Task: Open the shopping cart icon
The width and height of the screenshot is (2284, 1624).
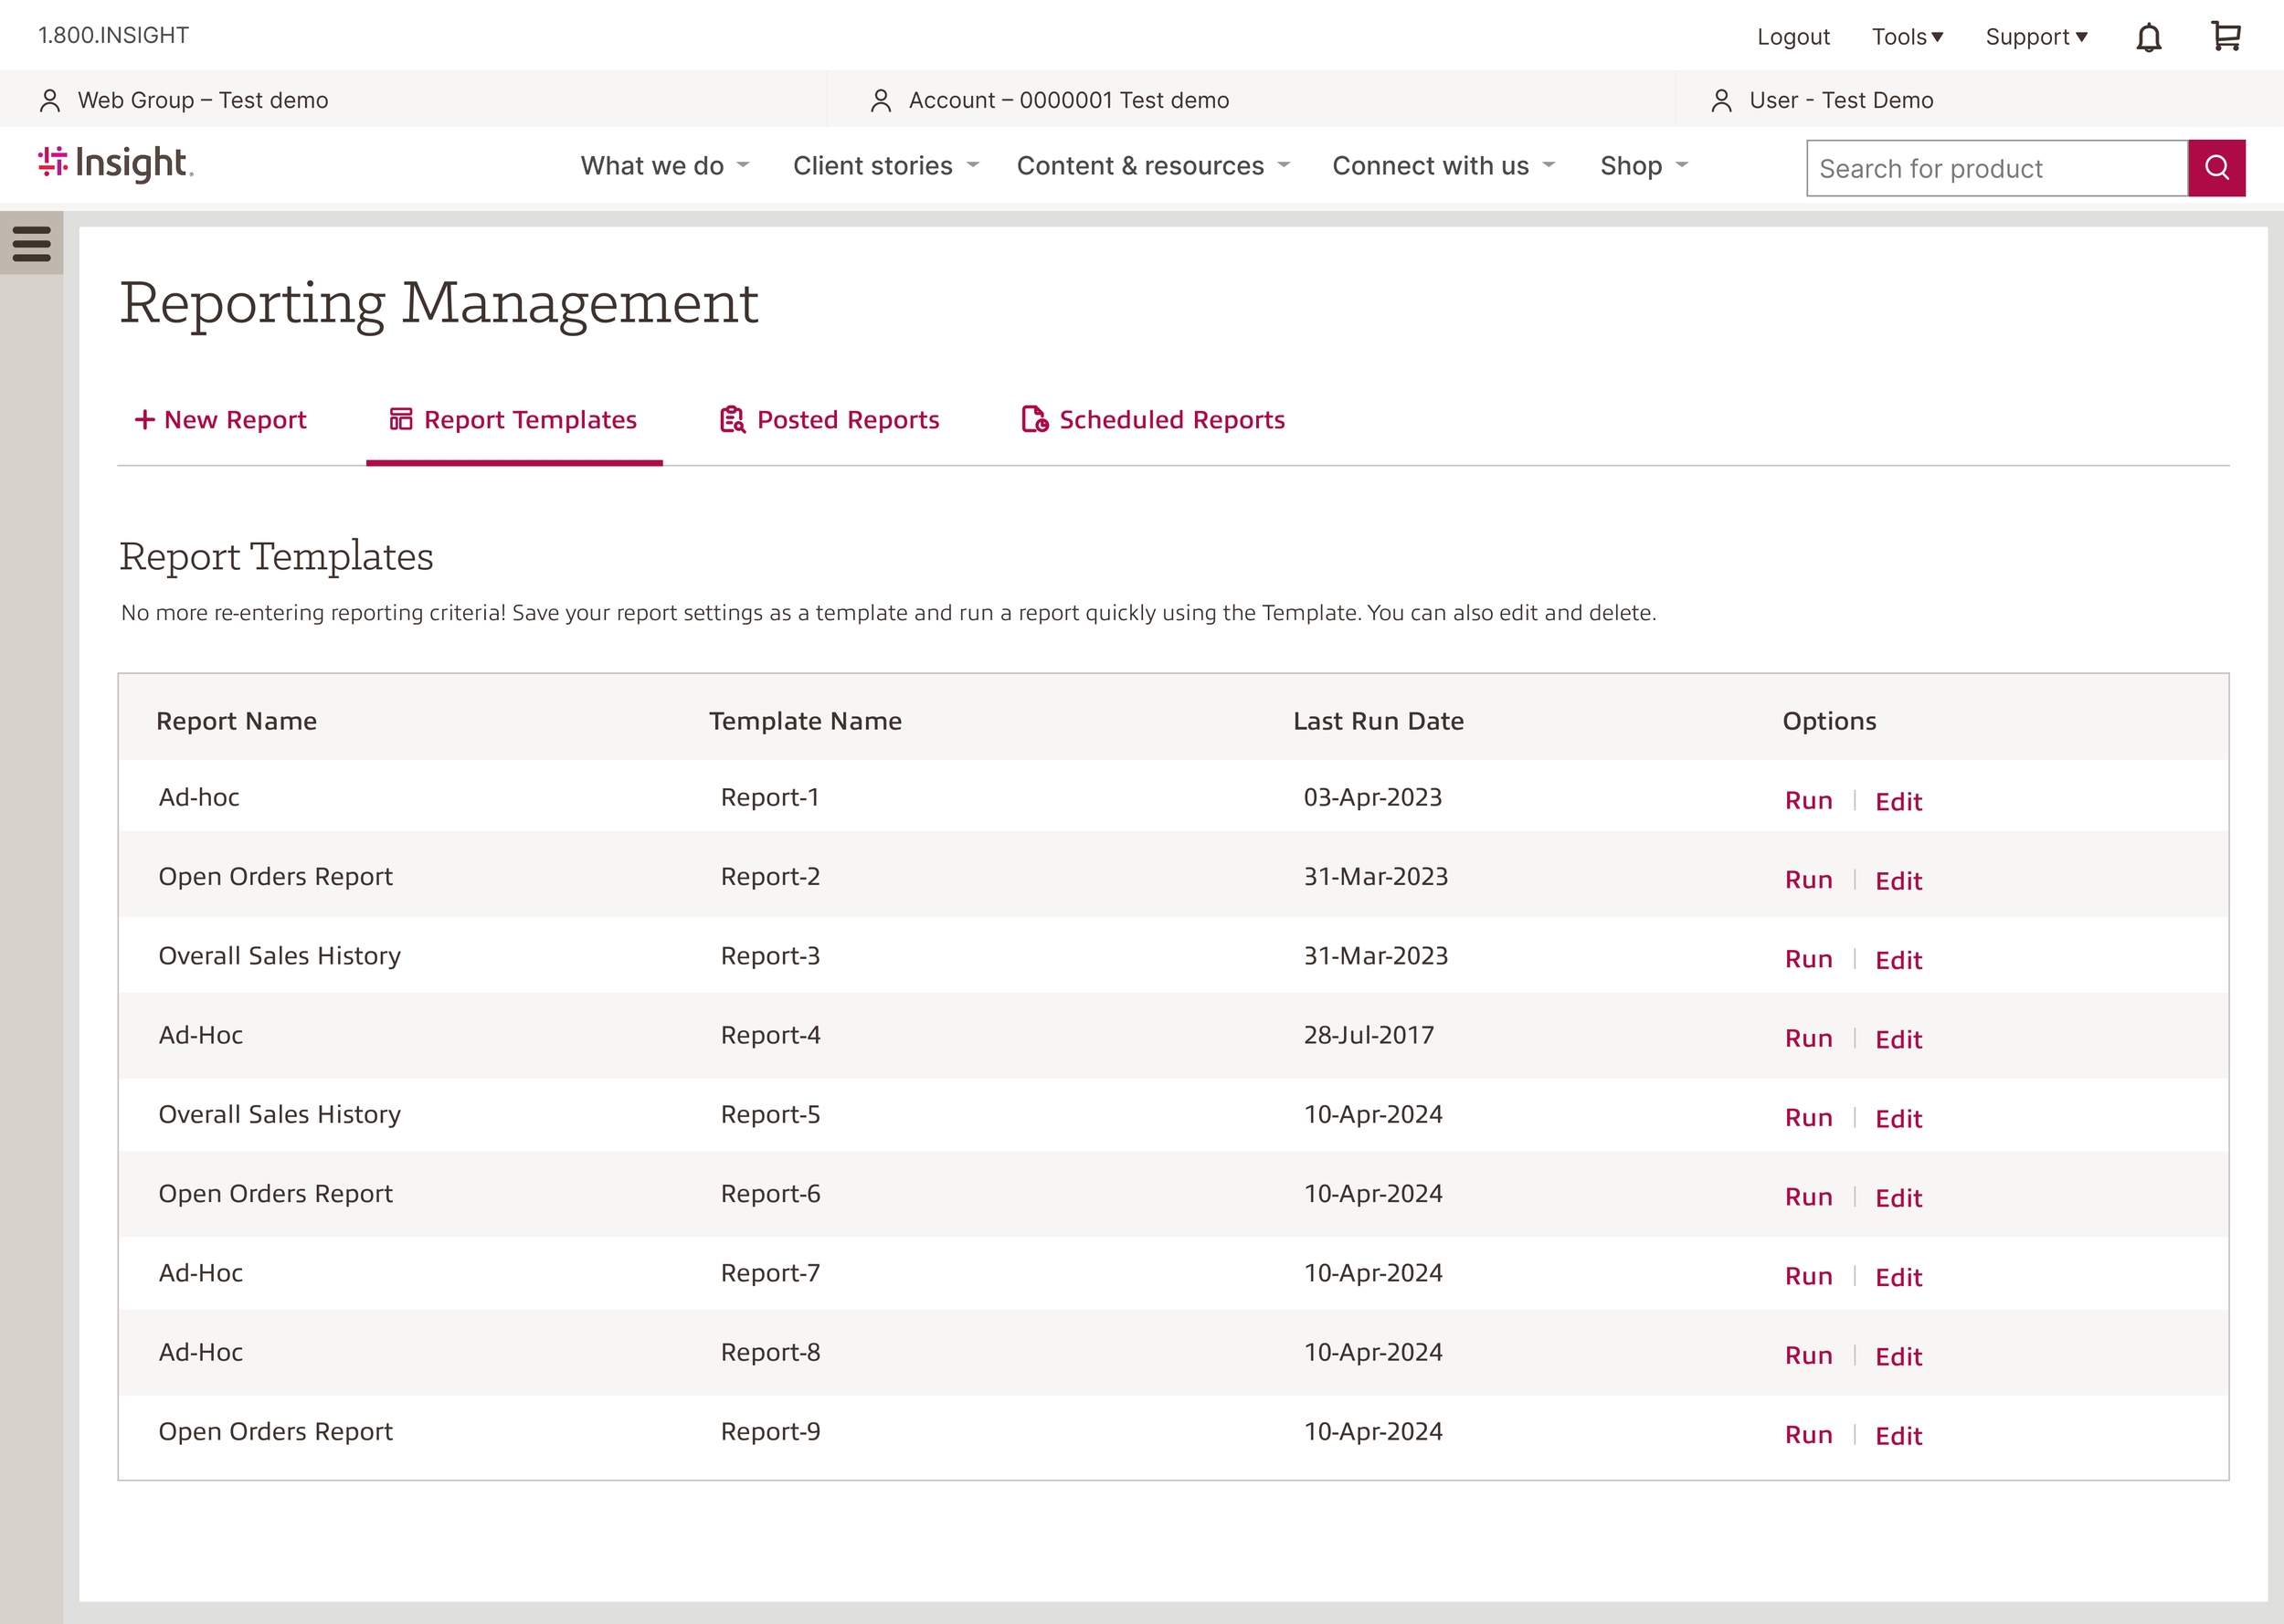Action: (2225, 37)
